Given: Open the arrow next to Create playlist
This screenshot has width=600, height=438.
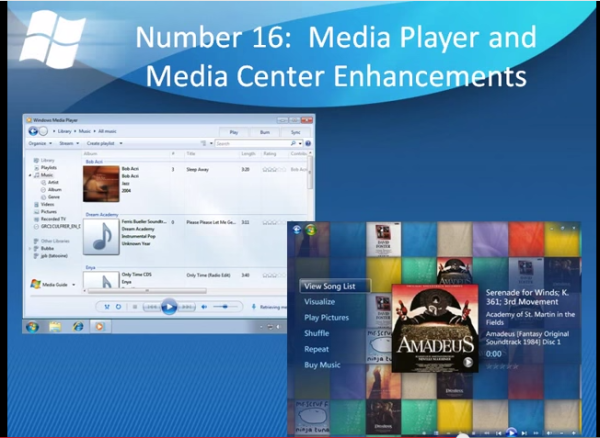Looking at the screenshot, I should [x=121, y=143].
